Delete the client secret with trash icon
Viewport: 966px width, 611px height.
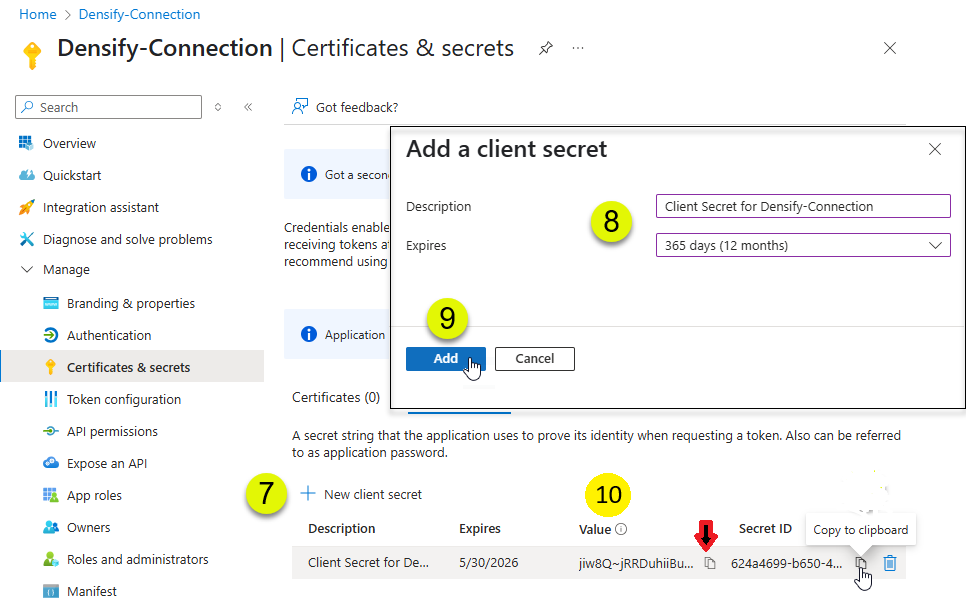[890, 562]
